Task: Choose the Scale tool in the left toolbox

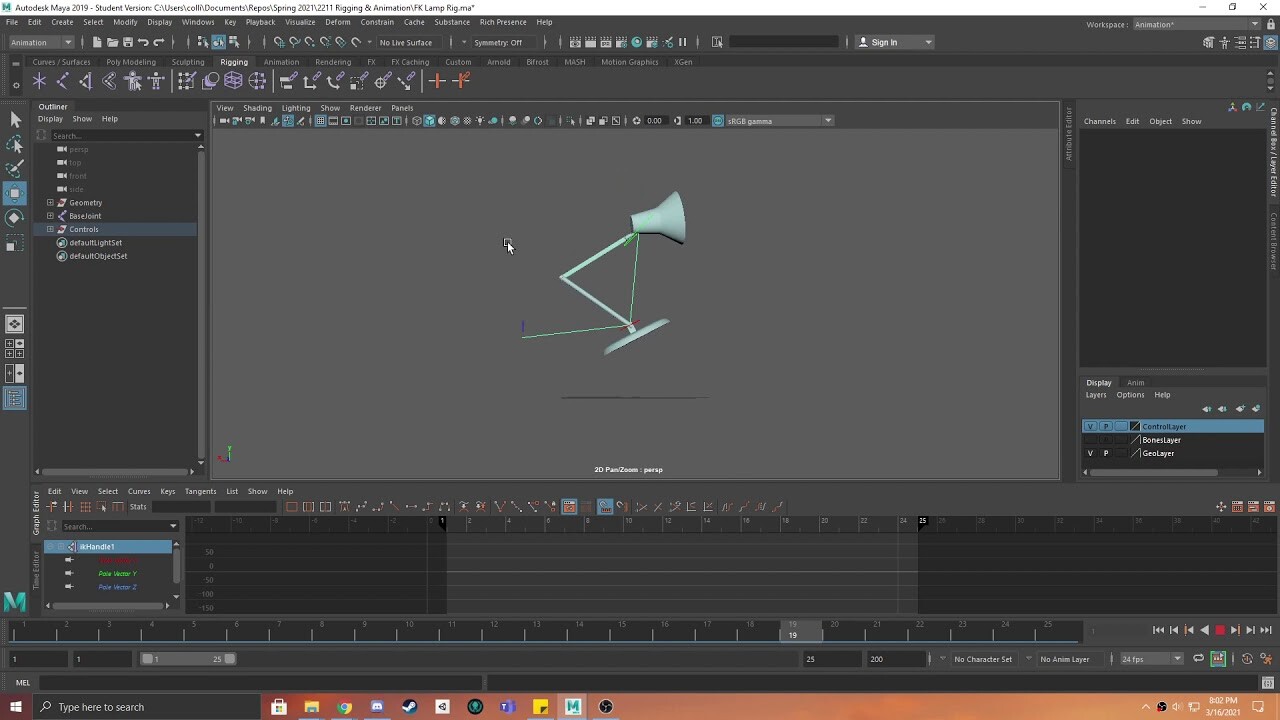Action: click(x=15, y=241)
